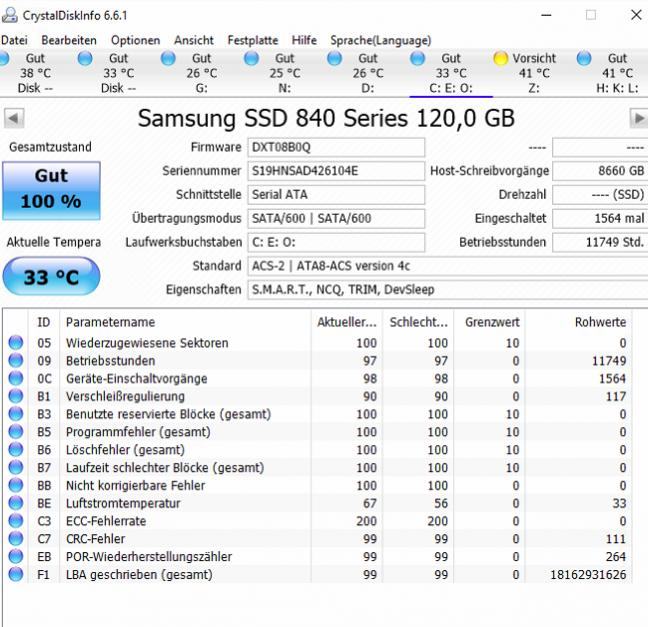Click status orb of Benutzte reservierte Blöcke row
The height and width of the screenshot is (627, 648).
click(x=16, y=414)
